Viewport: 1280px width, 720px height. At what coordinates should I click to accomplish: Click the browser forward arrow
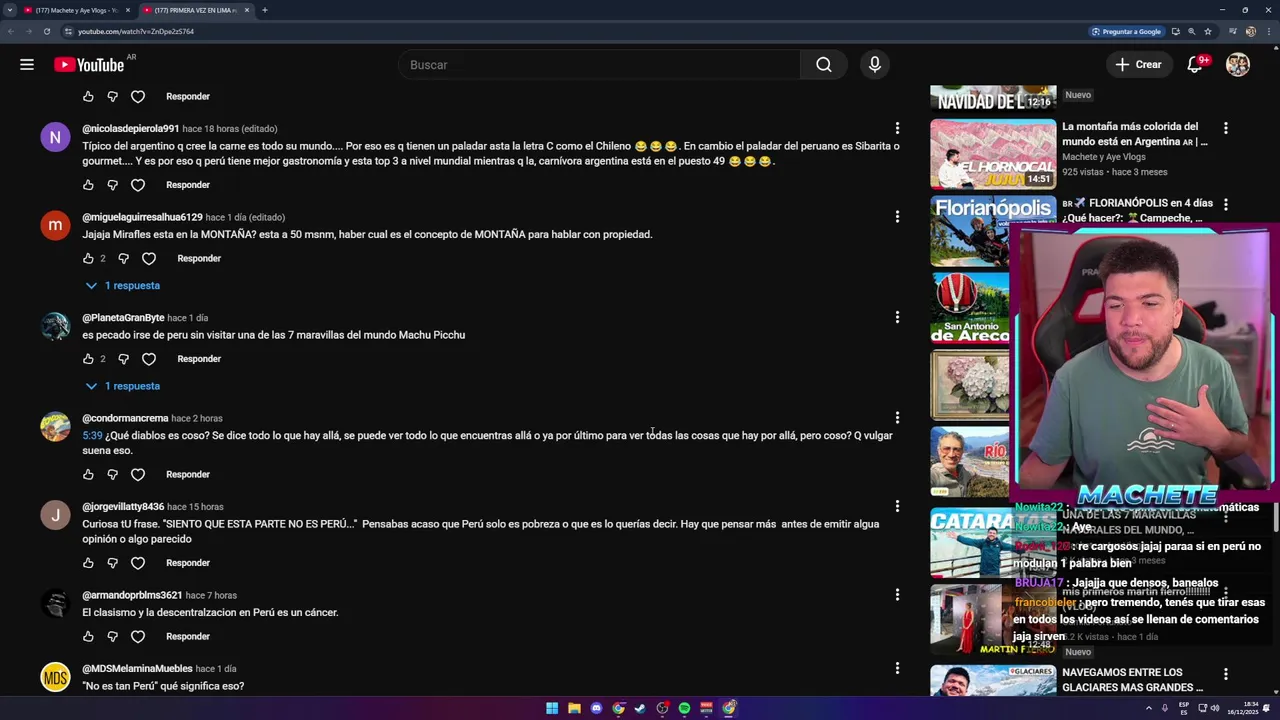click(x=28, y=31)
